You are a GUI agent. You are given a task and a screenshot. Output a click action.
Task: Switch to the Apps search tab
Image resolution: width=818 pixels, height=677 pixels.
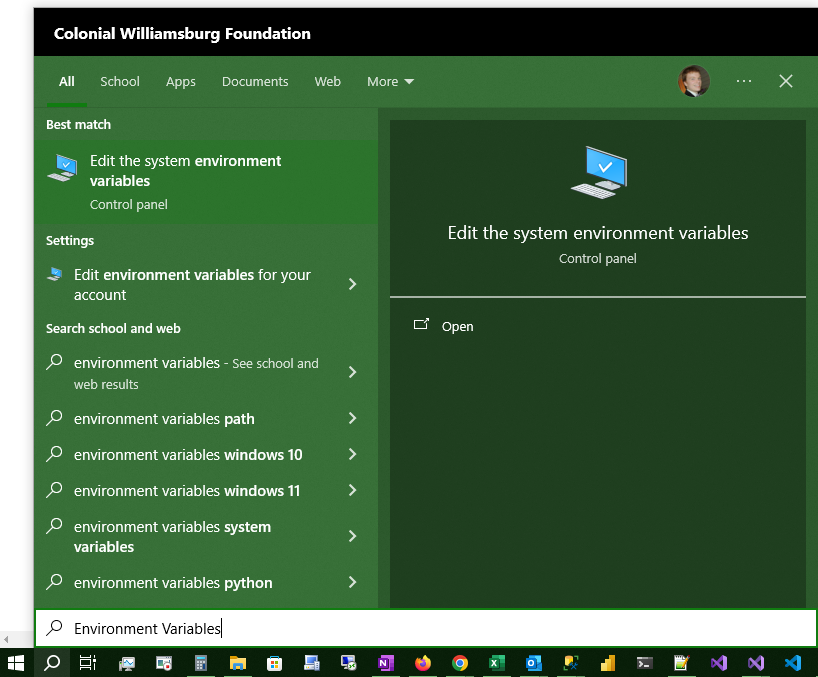[x=181, y=81]
